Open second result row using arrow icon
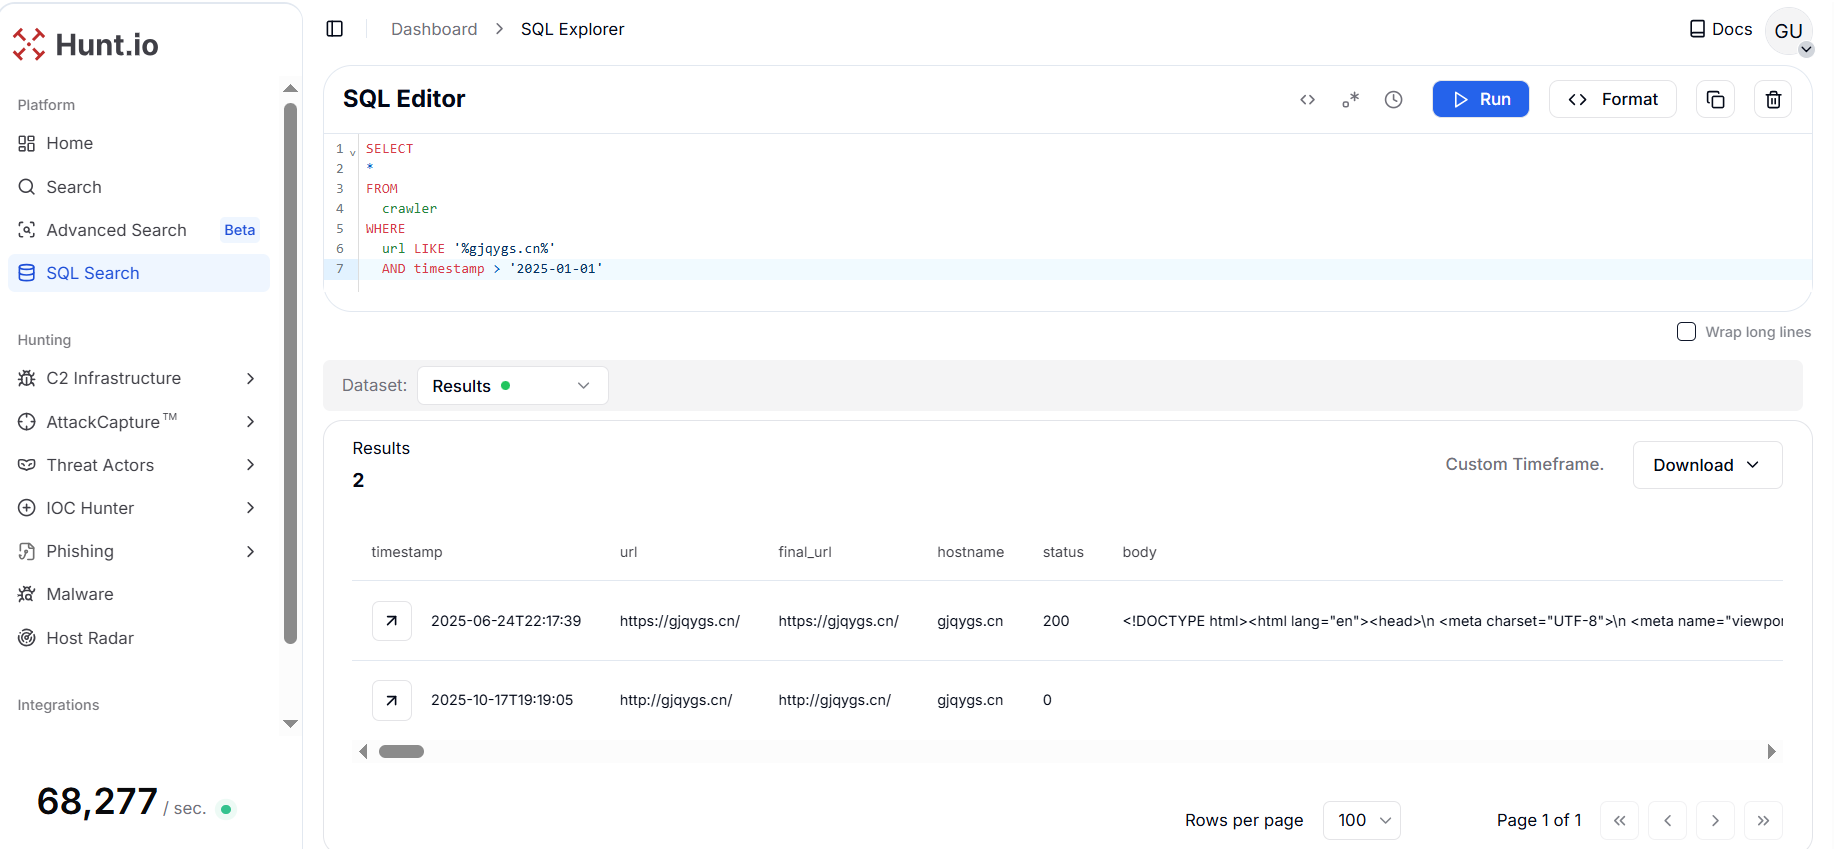The height and width of the screenshot is (849, 1834). pyautogui.click(x=392, y=700)
